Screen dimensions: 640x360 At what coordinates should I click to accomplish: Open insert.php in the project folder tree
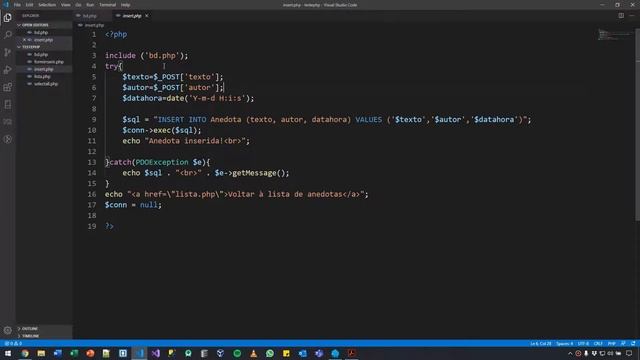coord(44,69)
